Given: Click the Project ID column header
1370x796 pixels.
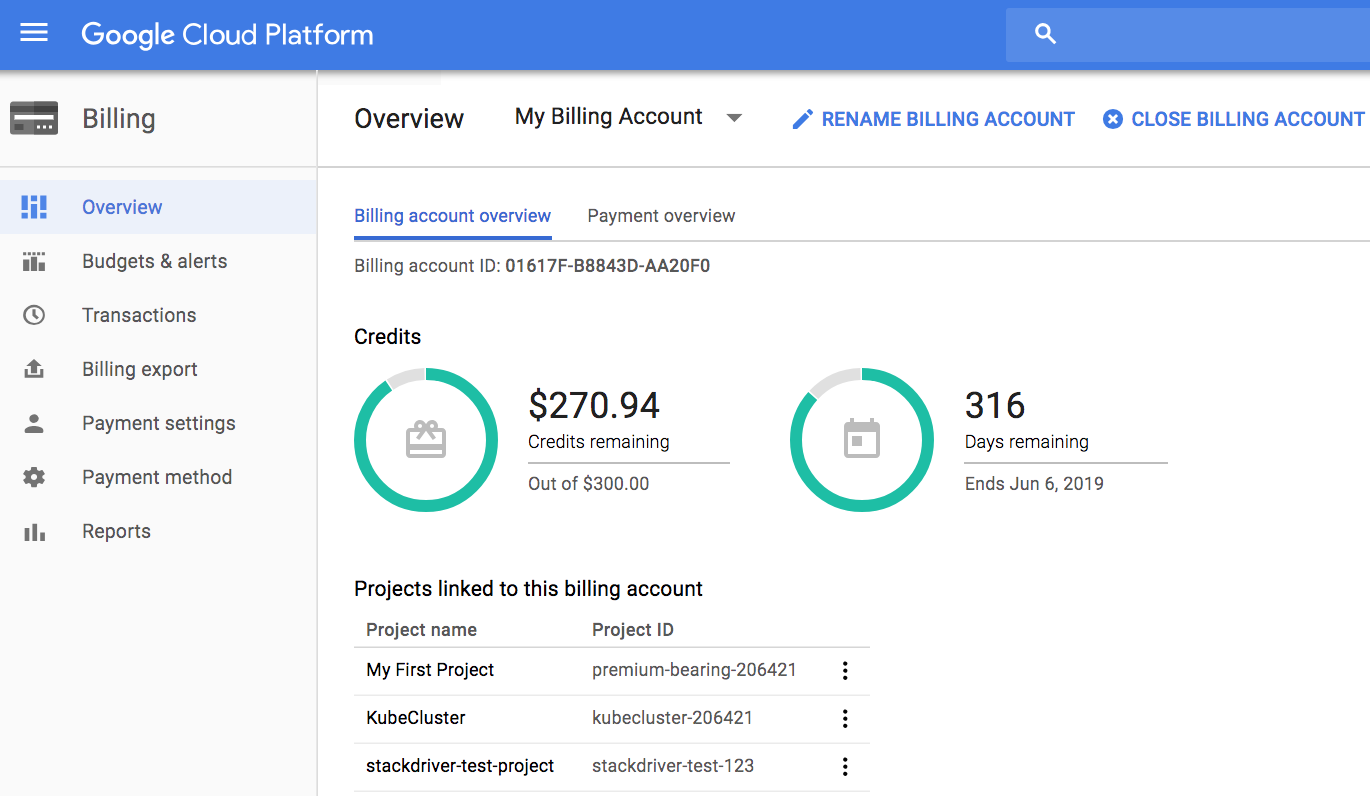Looking at the screenshot, I should click(x=633, y=630).
